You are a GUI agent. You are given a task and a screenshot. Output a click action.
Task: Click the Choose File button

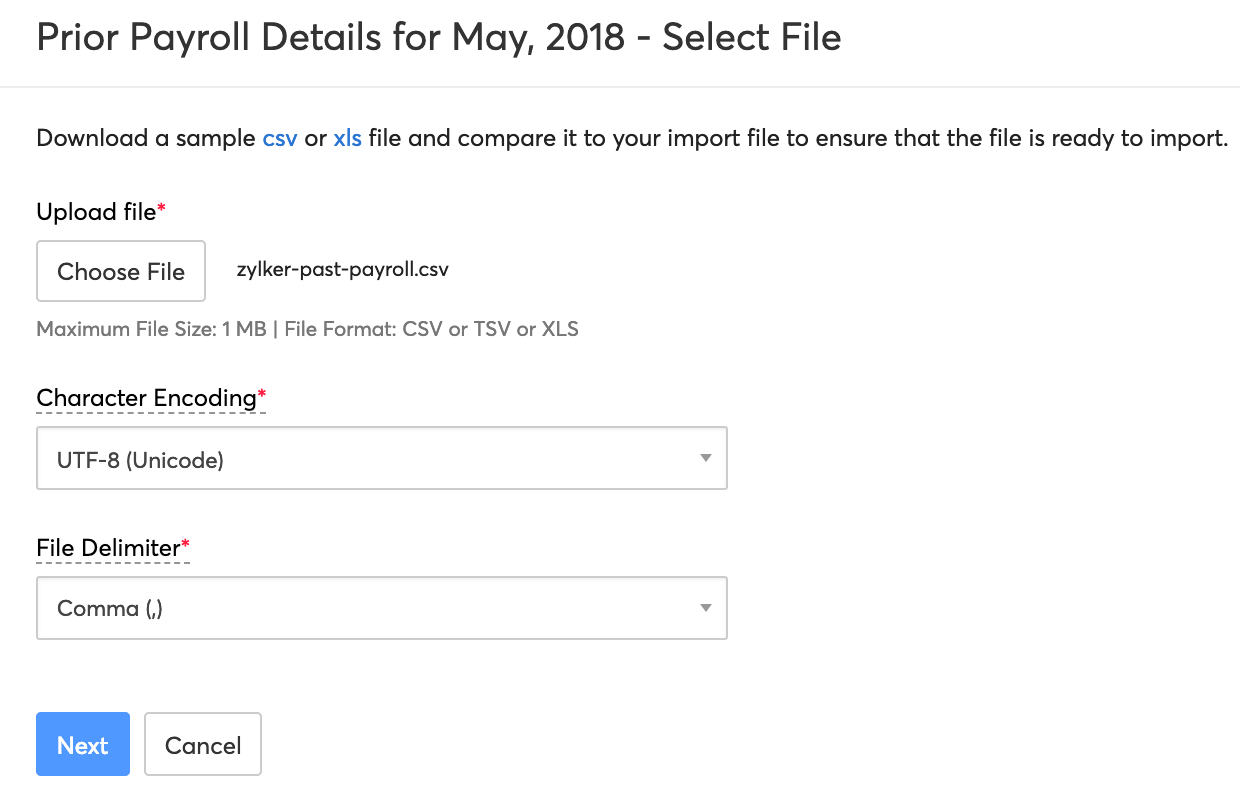pos(120,271)
